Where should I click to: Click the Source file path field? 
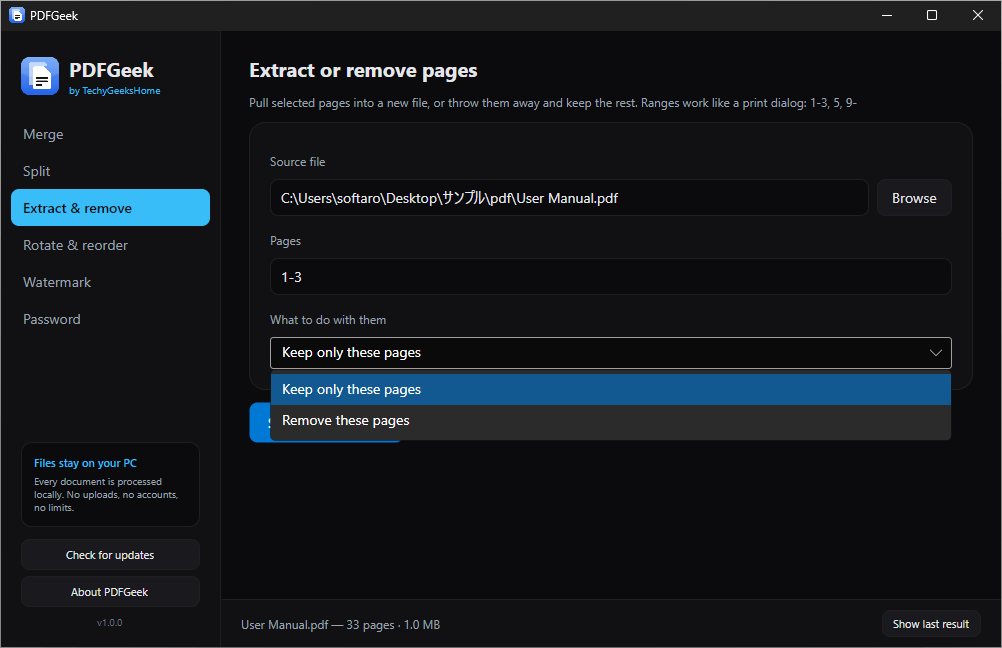point(569,198)
